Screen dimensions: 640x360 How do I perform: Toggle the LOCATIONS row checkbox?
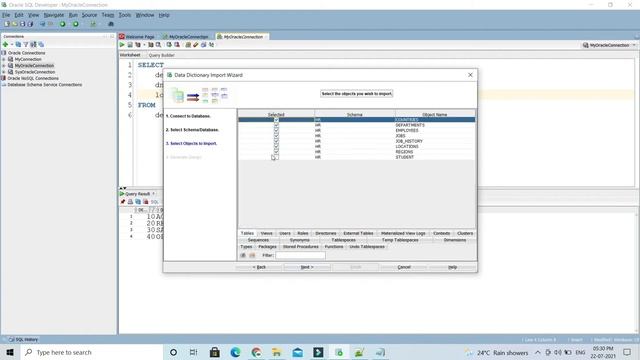[x=276, y=146]
